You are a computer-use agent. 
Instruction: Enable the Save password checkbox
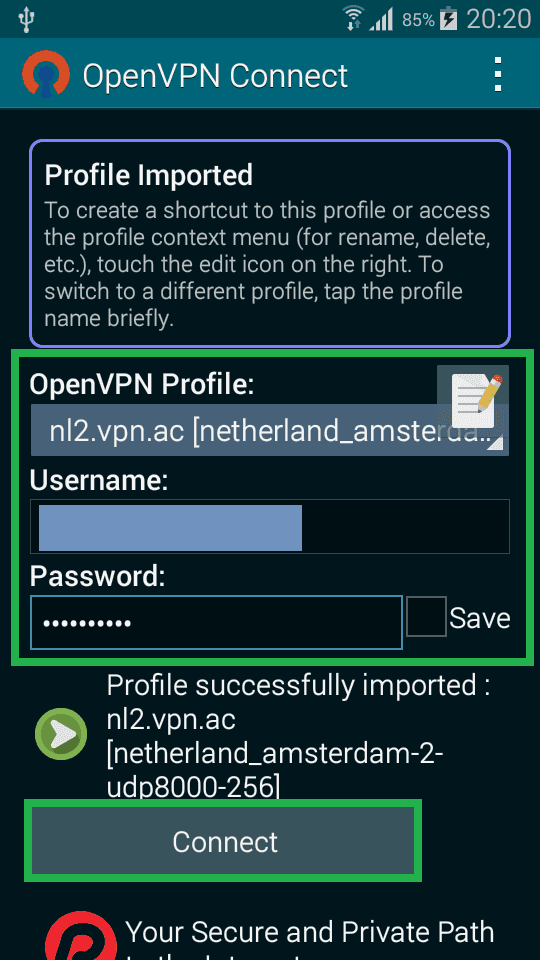click(426, 617)
